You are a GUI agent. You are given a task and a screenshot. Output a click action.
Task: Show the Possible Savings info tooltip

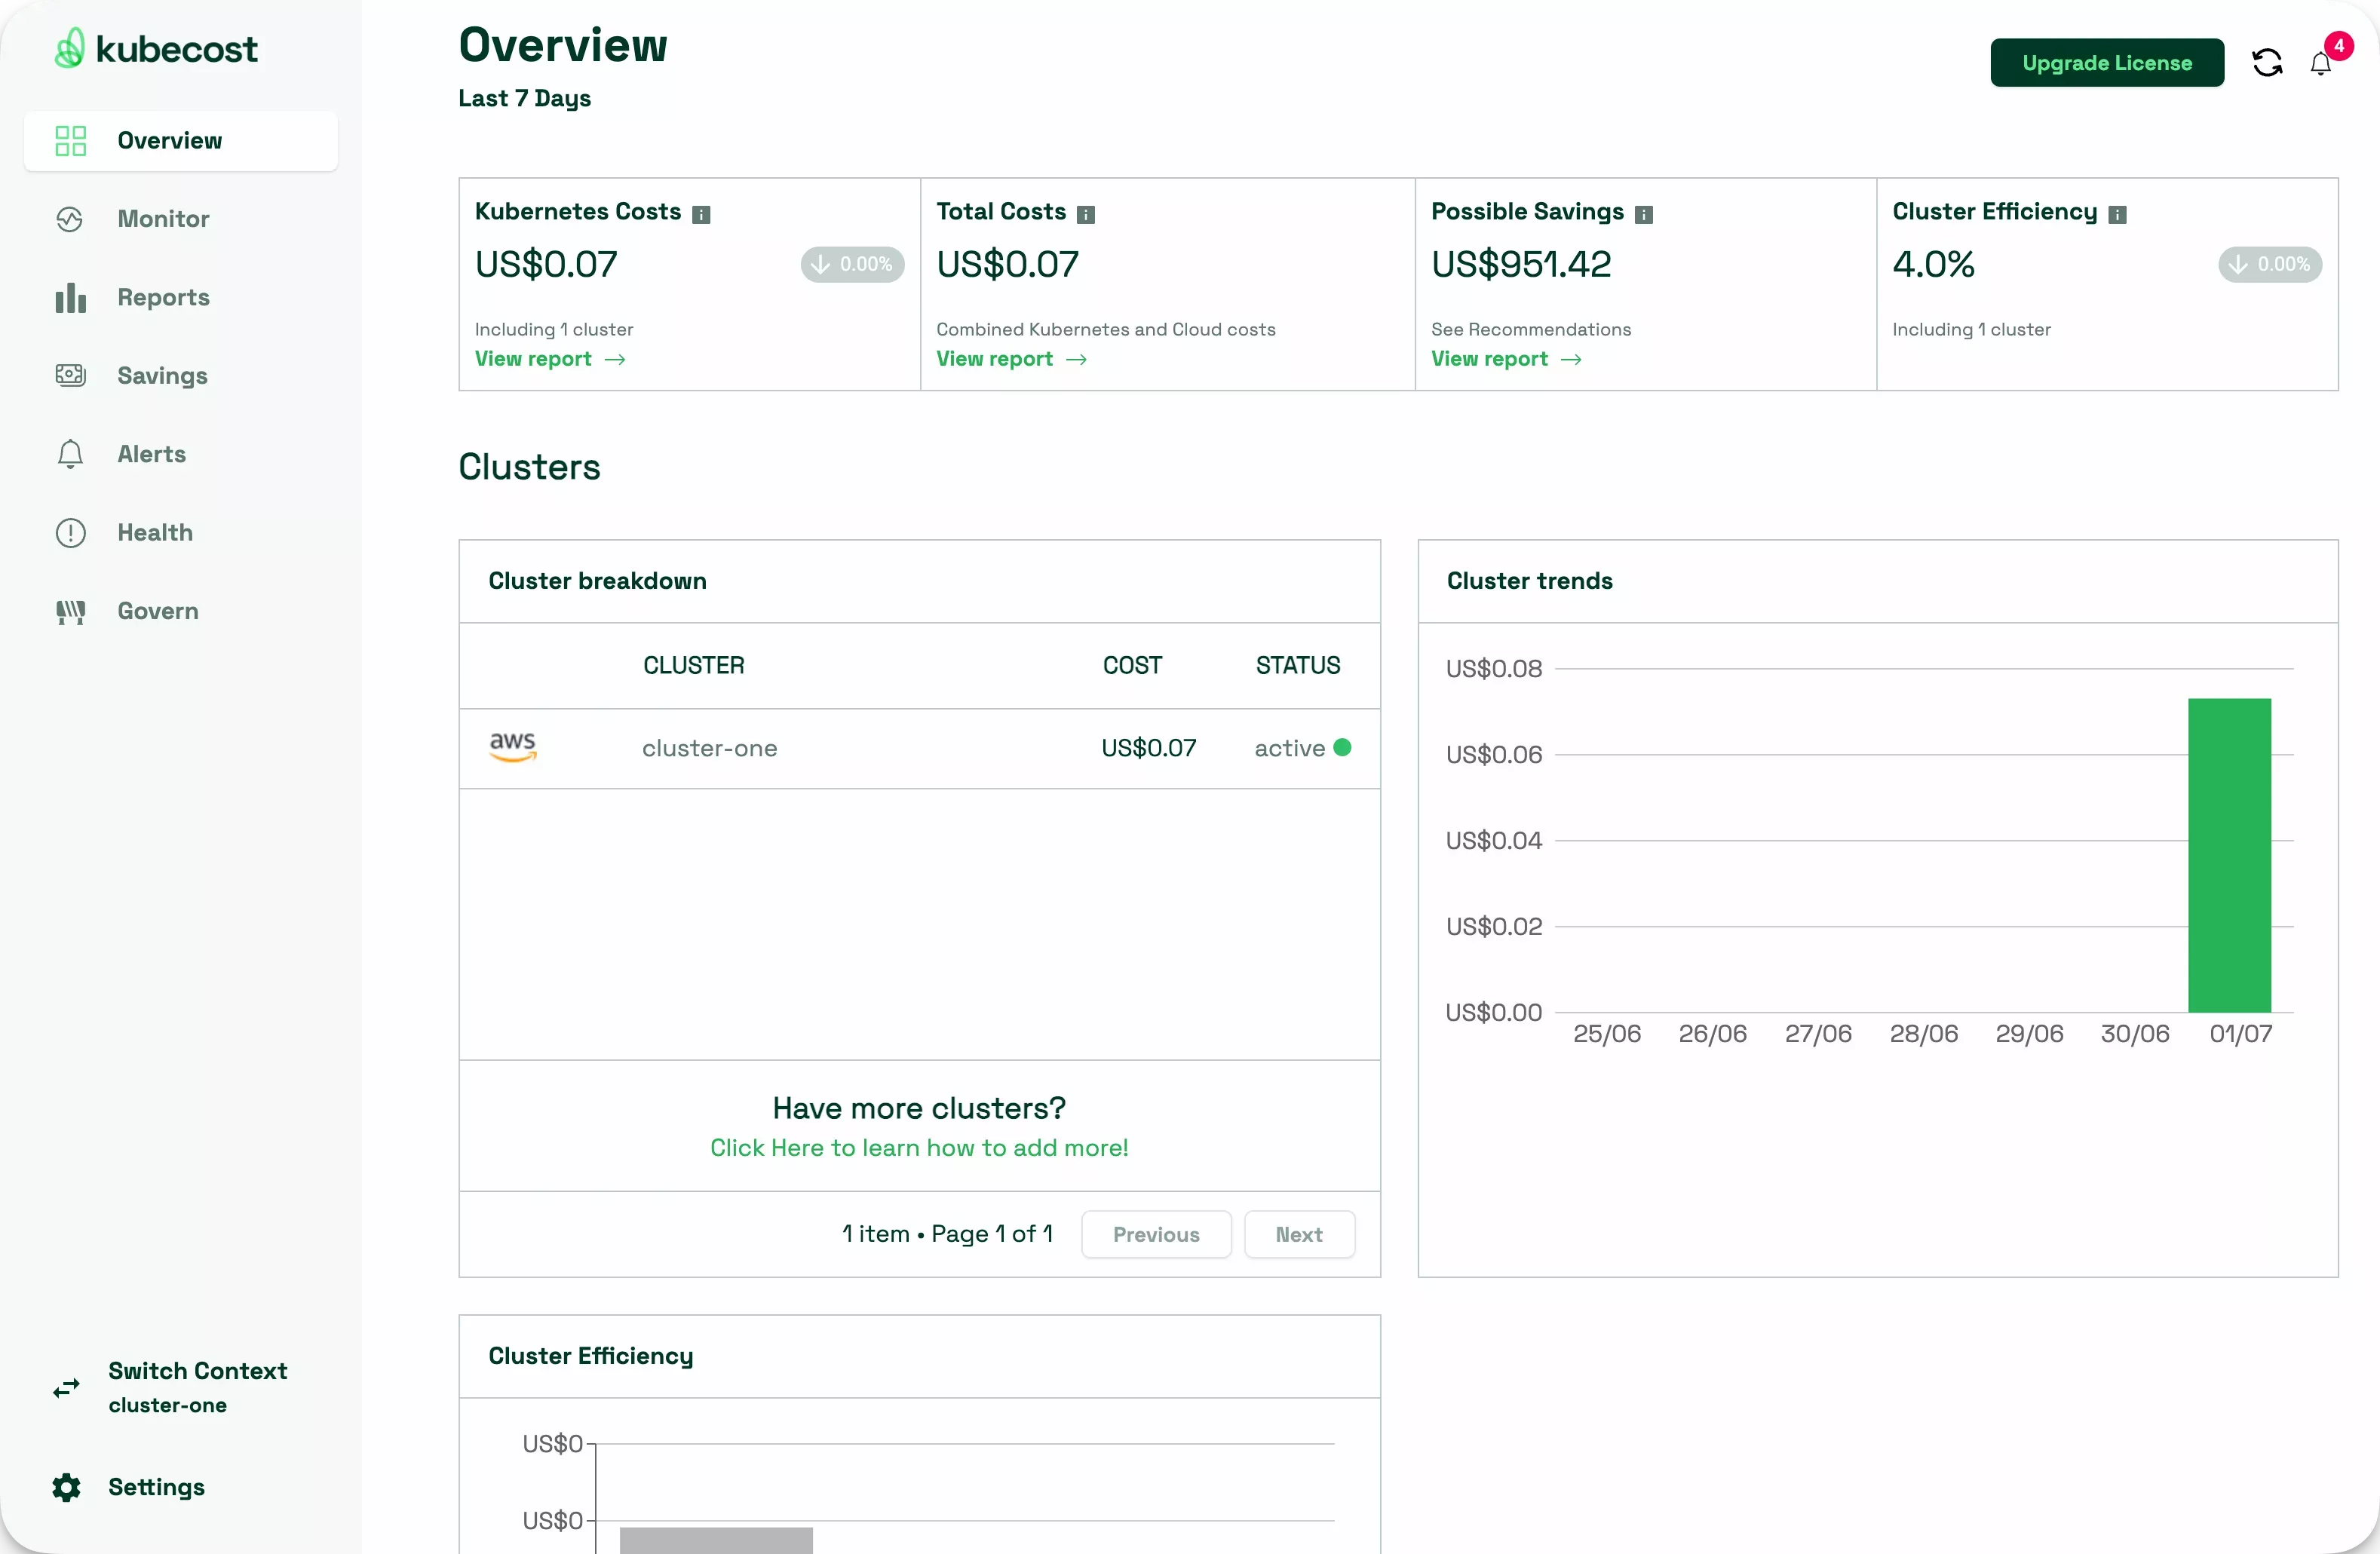pos(1645,213)
